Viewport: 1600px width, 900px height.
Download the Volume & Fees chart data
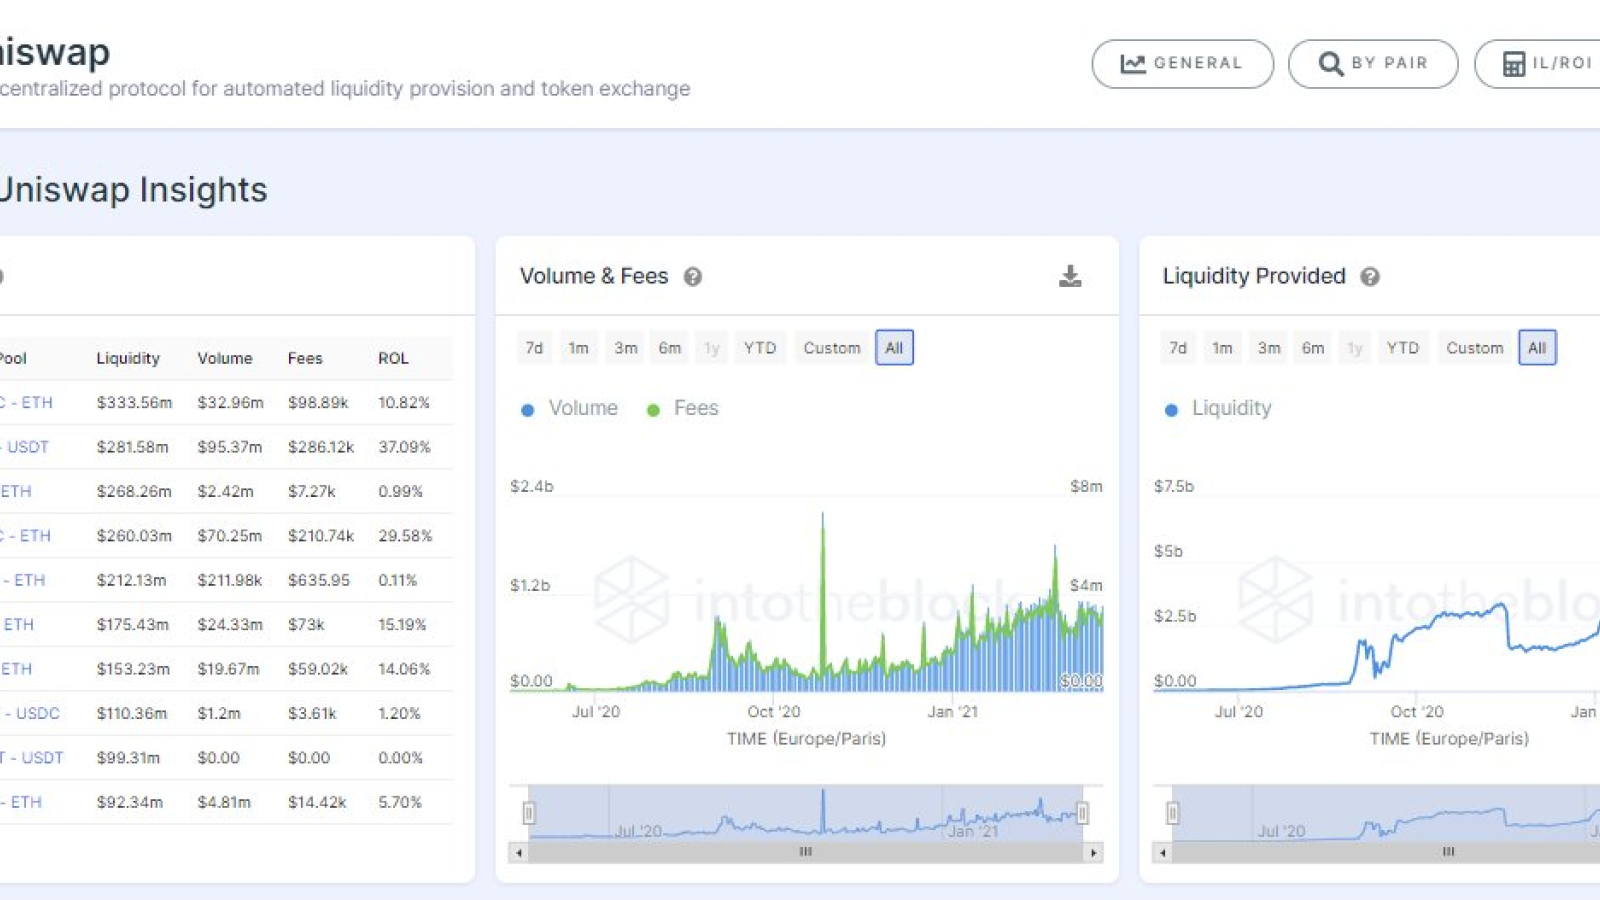coord(1070,276)
